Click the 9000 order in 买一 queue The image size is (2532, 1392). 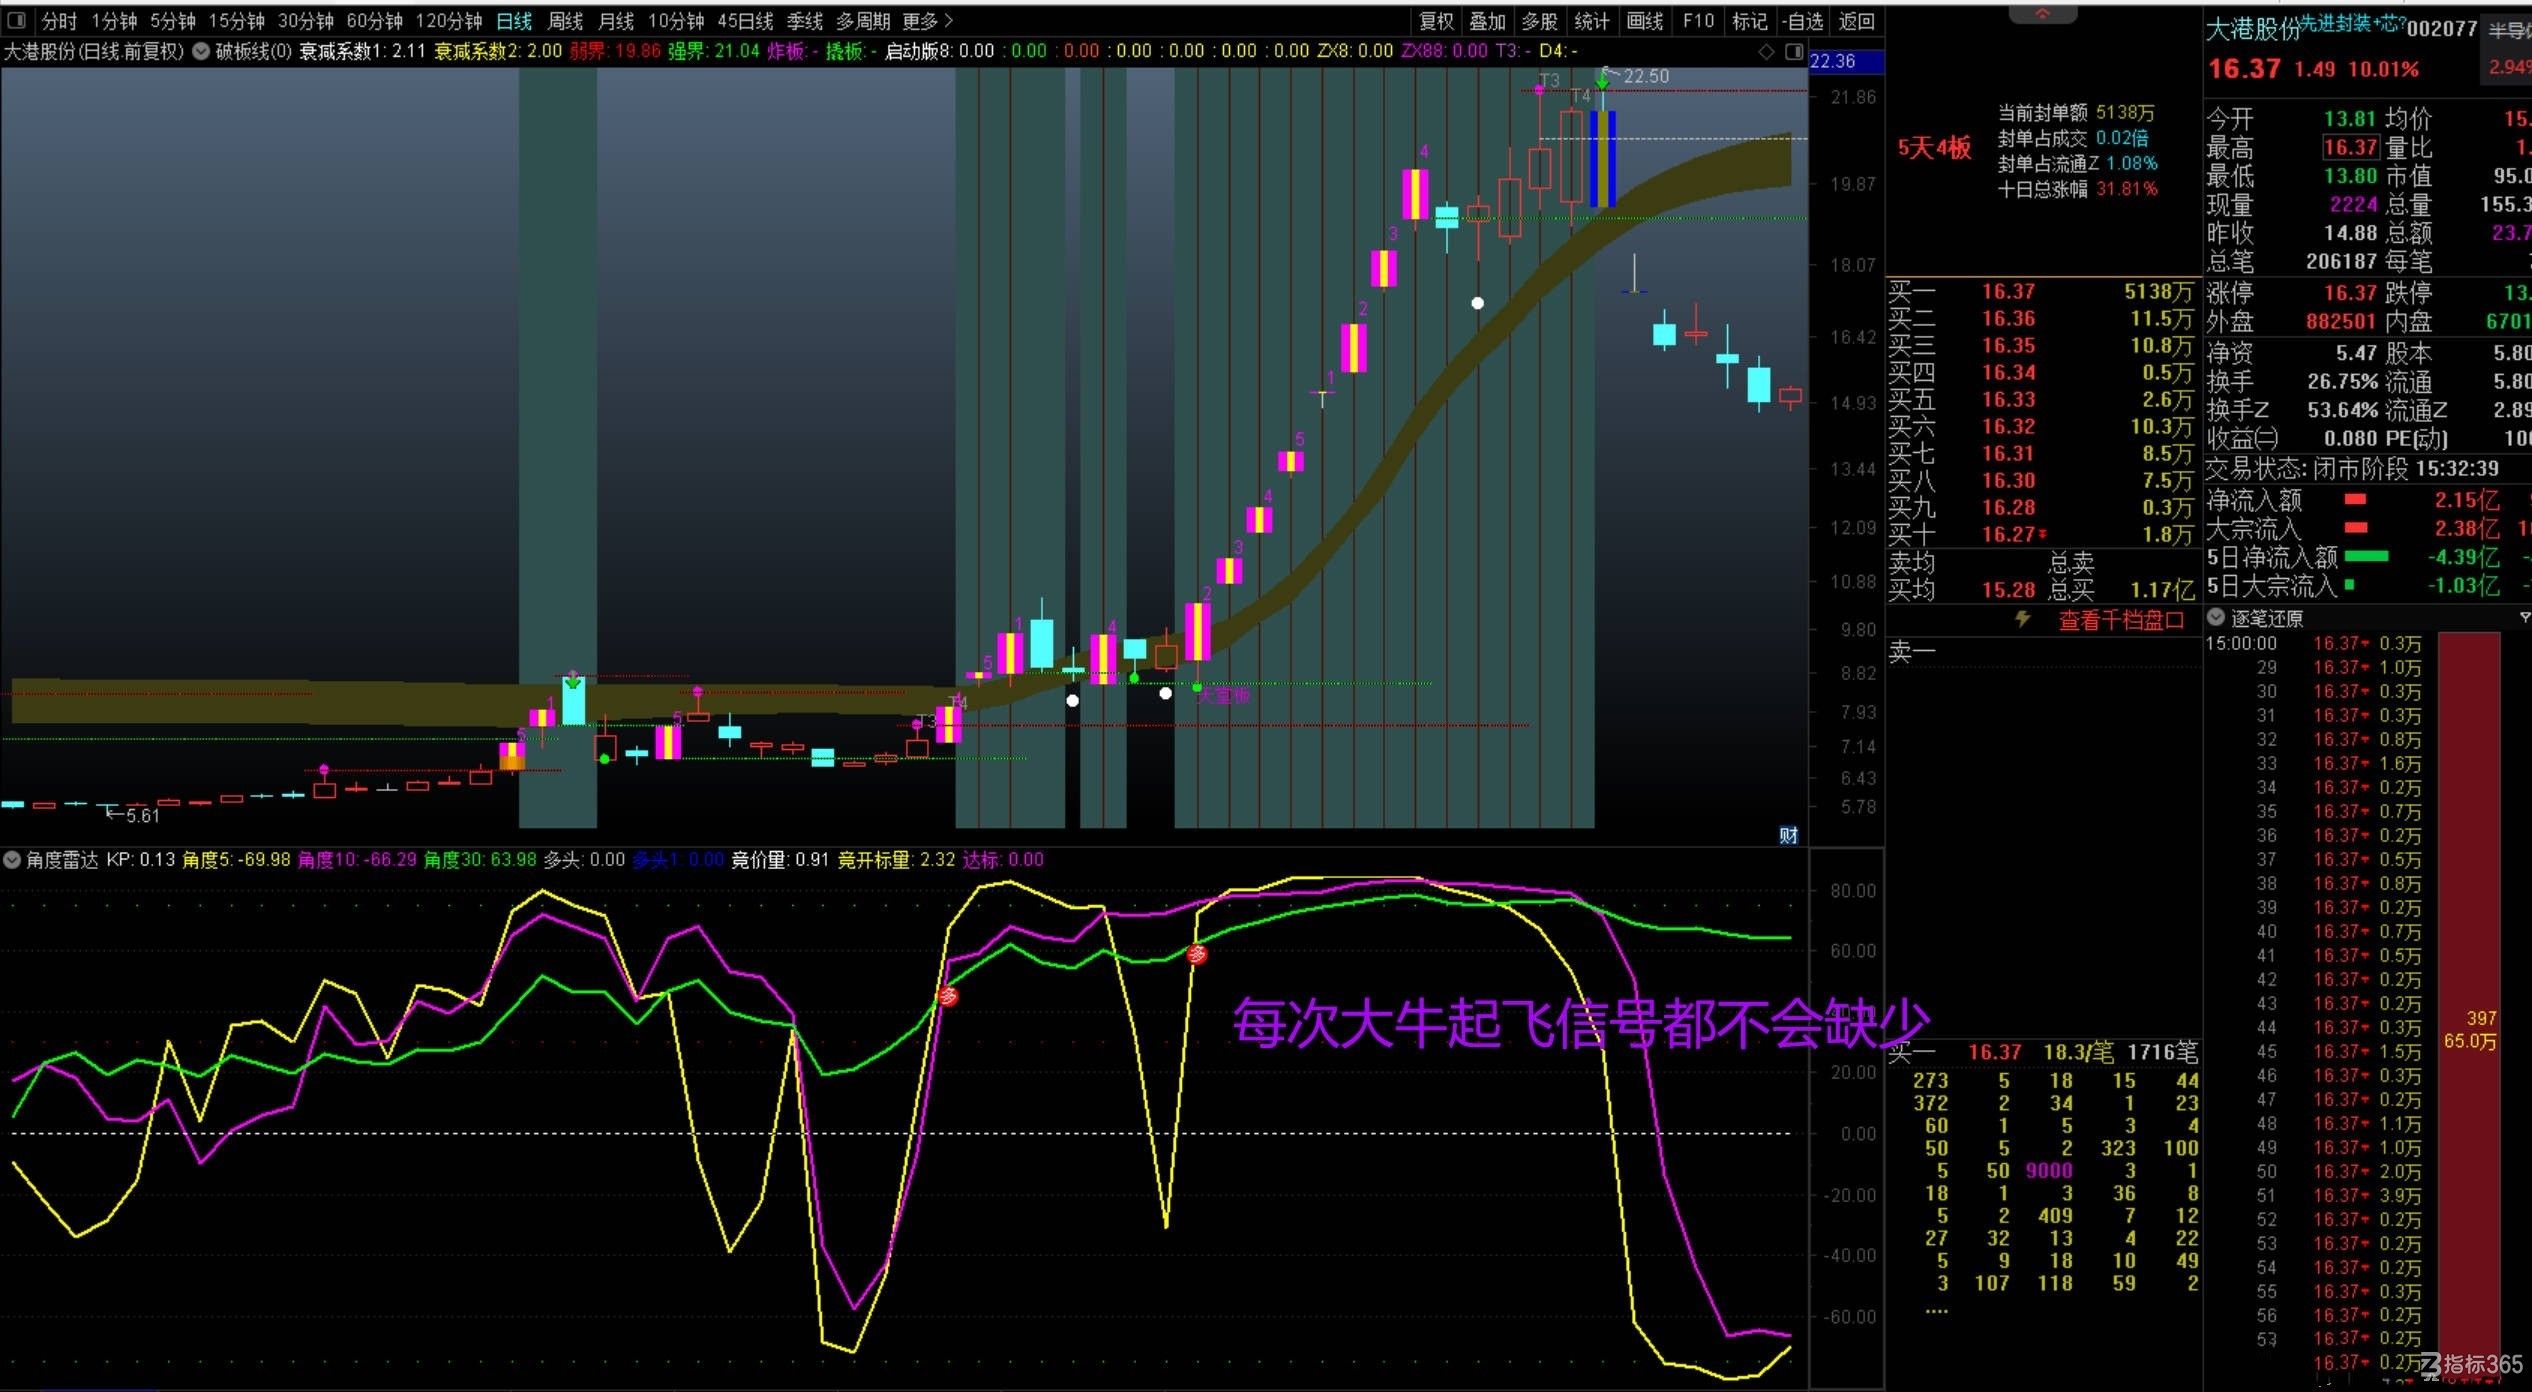click(2049, 1170)
